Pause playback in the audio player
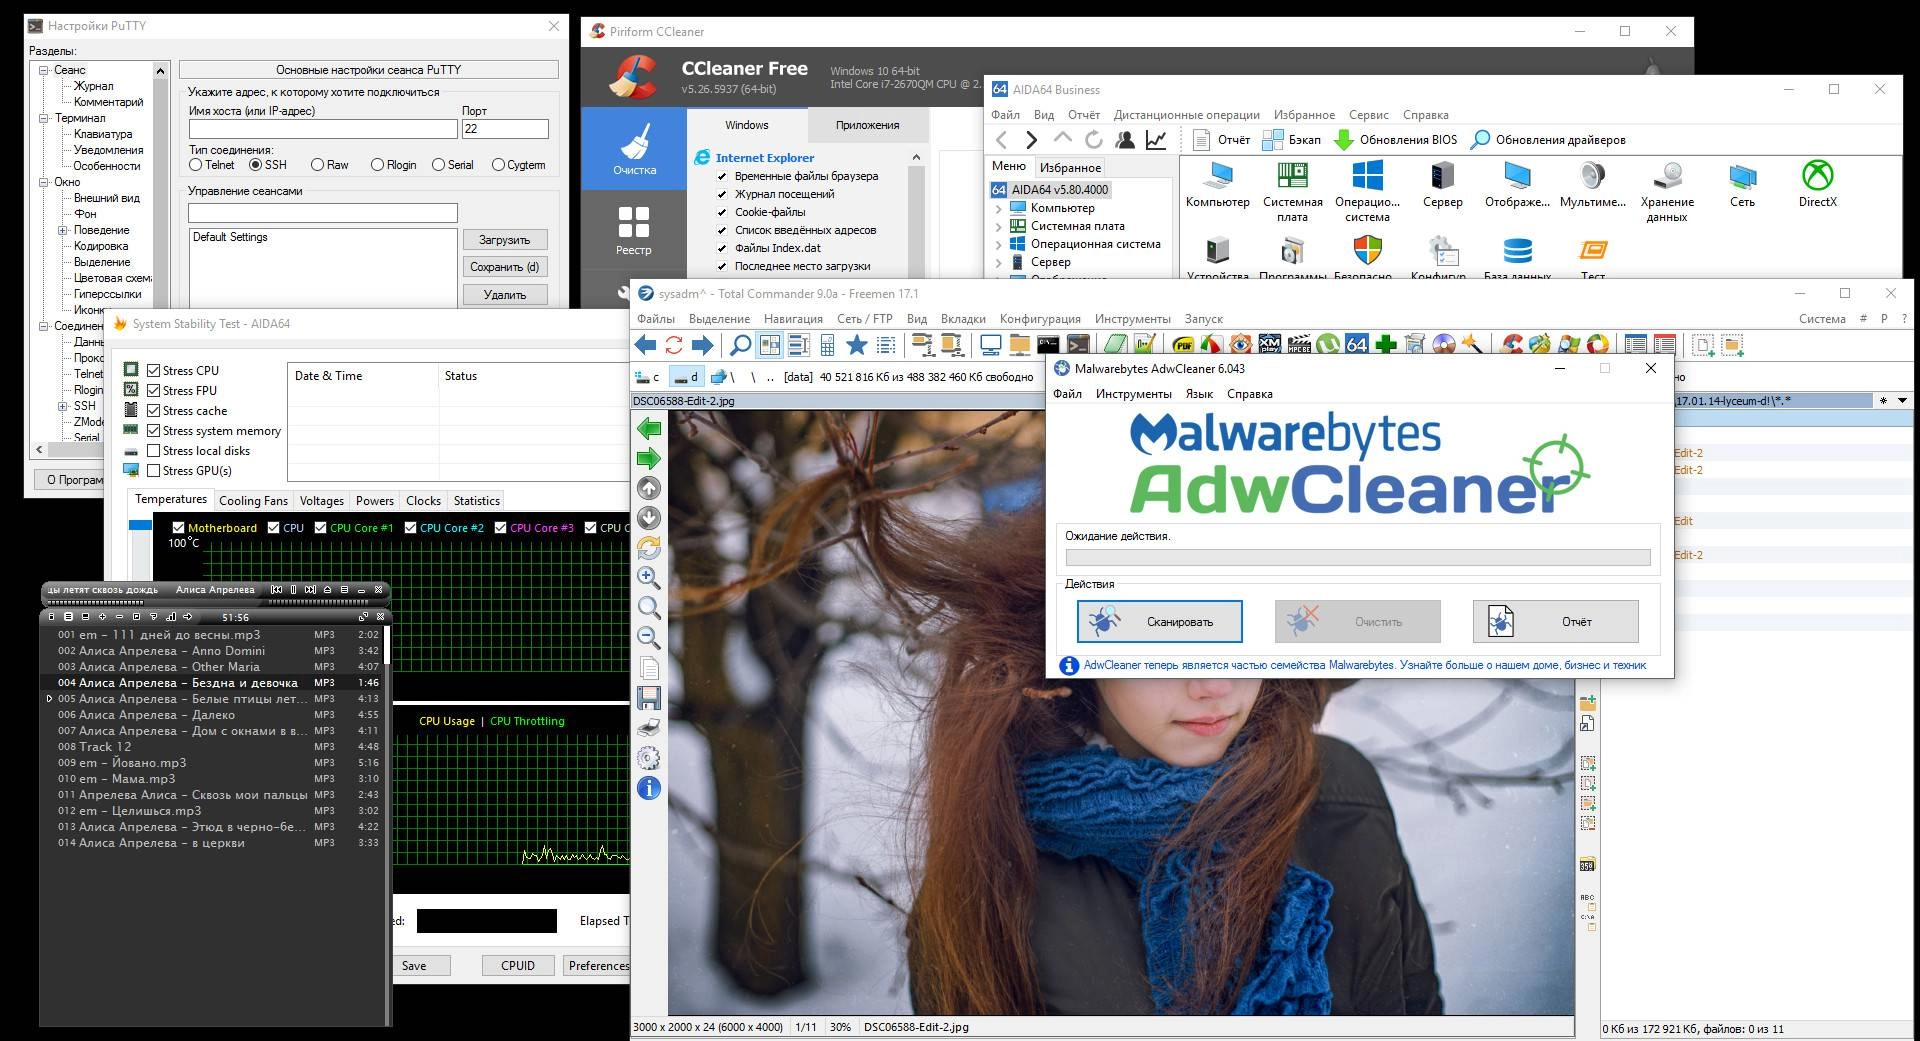 coord(293,589)
